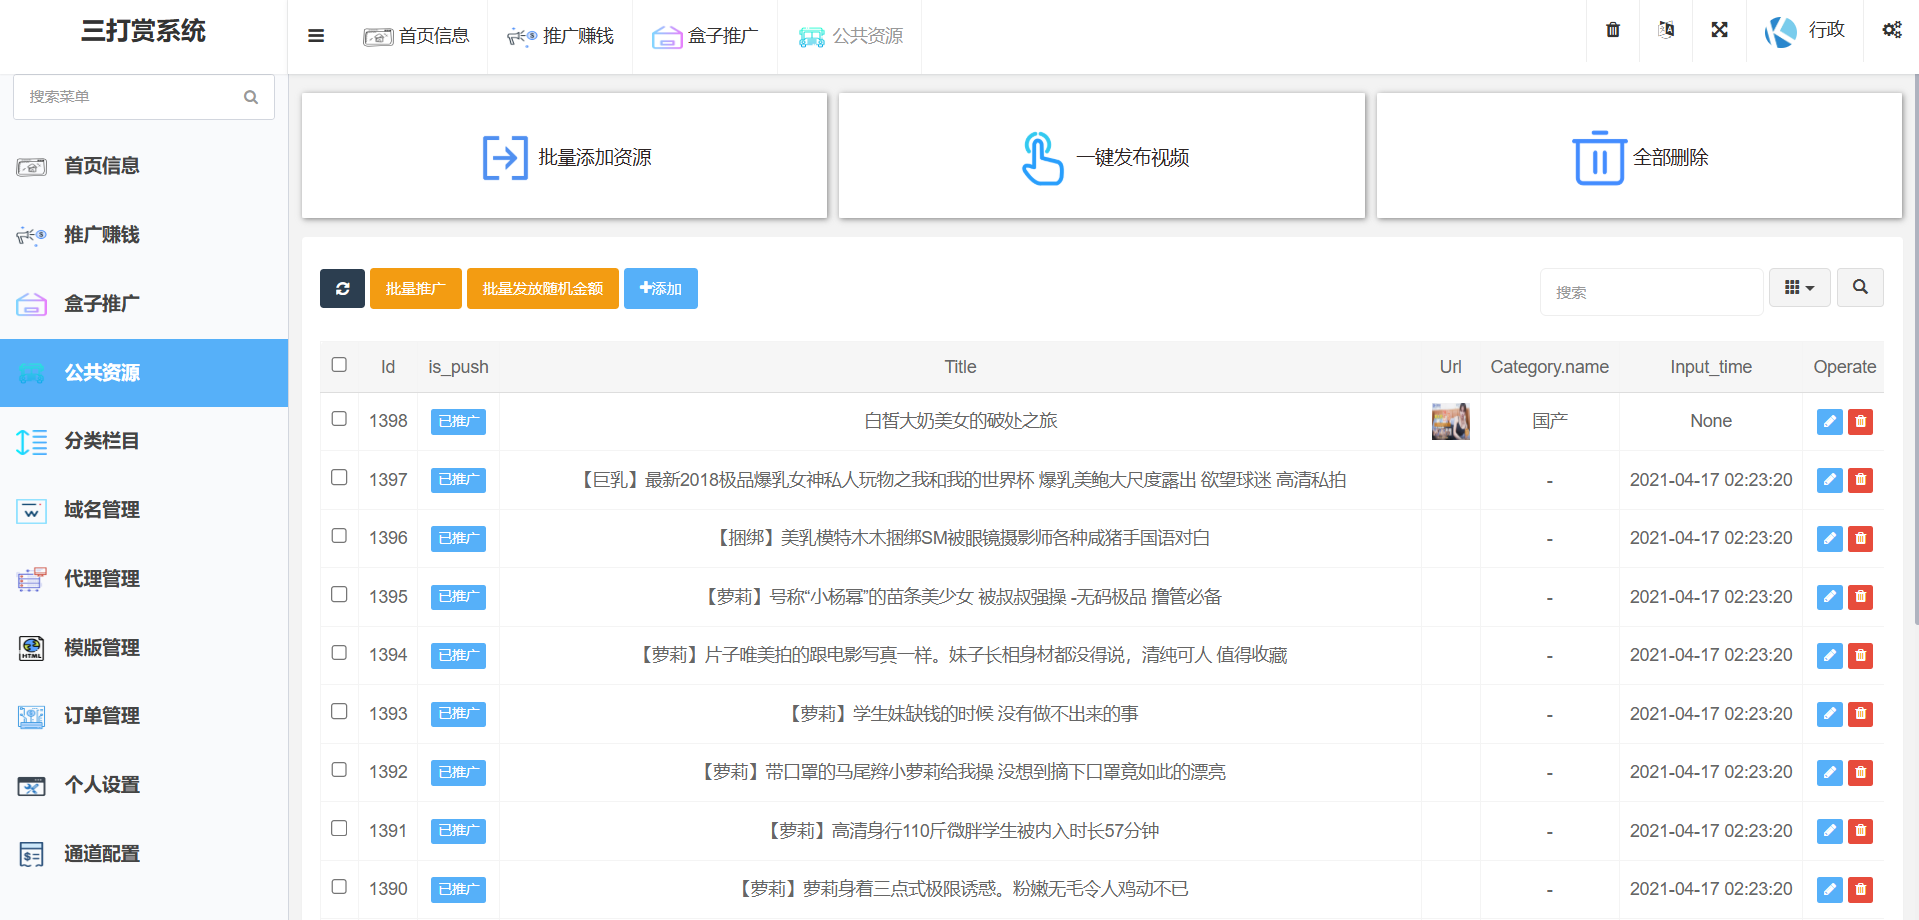Click the red delete icon for row 1394
Screen dimensions: 1919x920
click(1860, 656)
